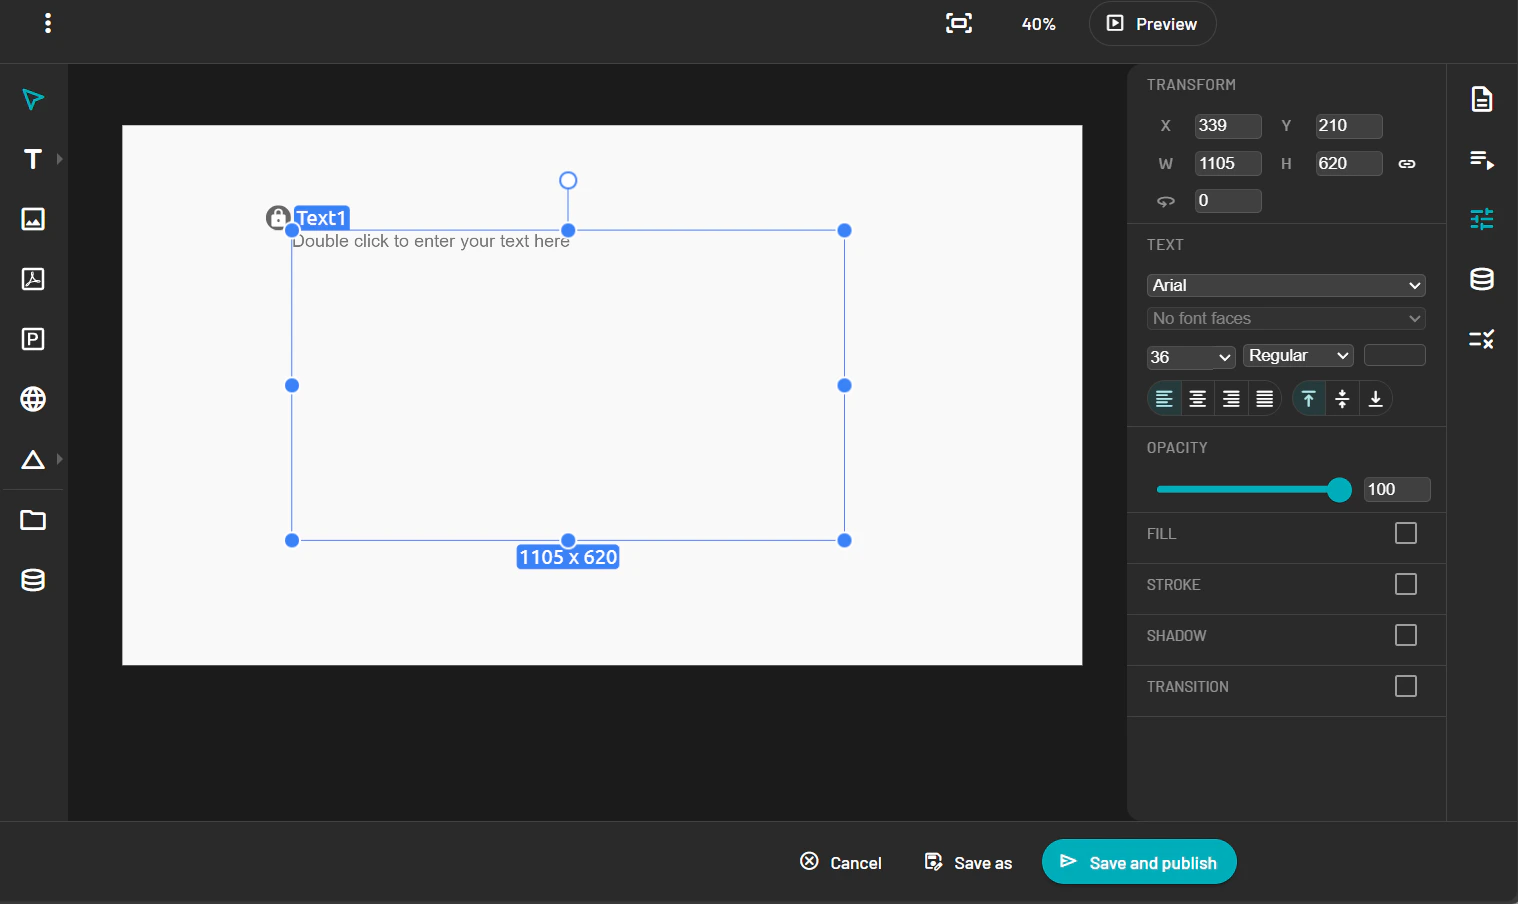Select the Image tool in left toolbar
Viewport: 1518px width, 904px height.
[x=33, y=219]
